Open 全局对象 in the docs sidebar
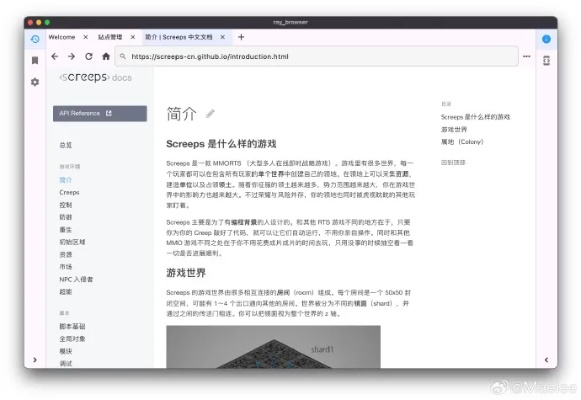Image resolution: width=581 pixels, height=400 pixels. [x=72, y=339]
